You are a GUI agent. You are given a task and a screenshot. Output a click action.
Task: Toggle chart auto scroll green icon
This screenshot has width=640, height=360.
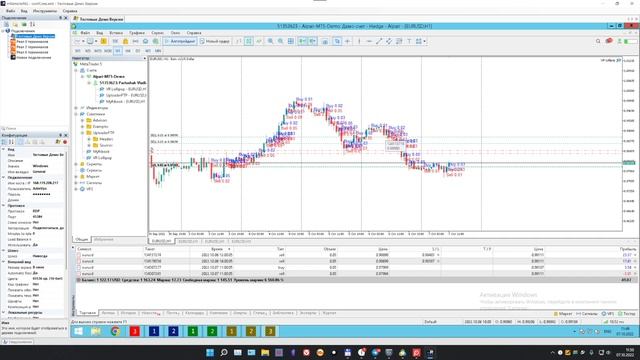[x=302, y=41]
